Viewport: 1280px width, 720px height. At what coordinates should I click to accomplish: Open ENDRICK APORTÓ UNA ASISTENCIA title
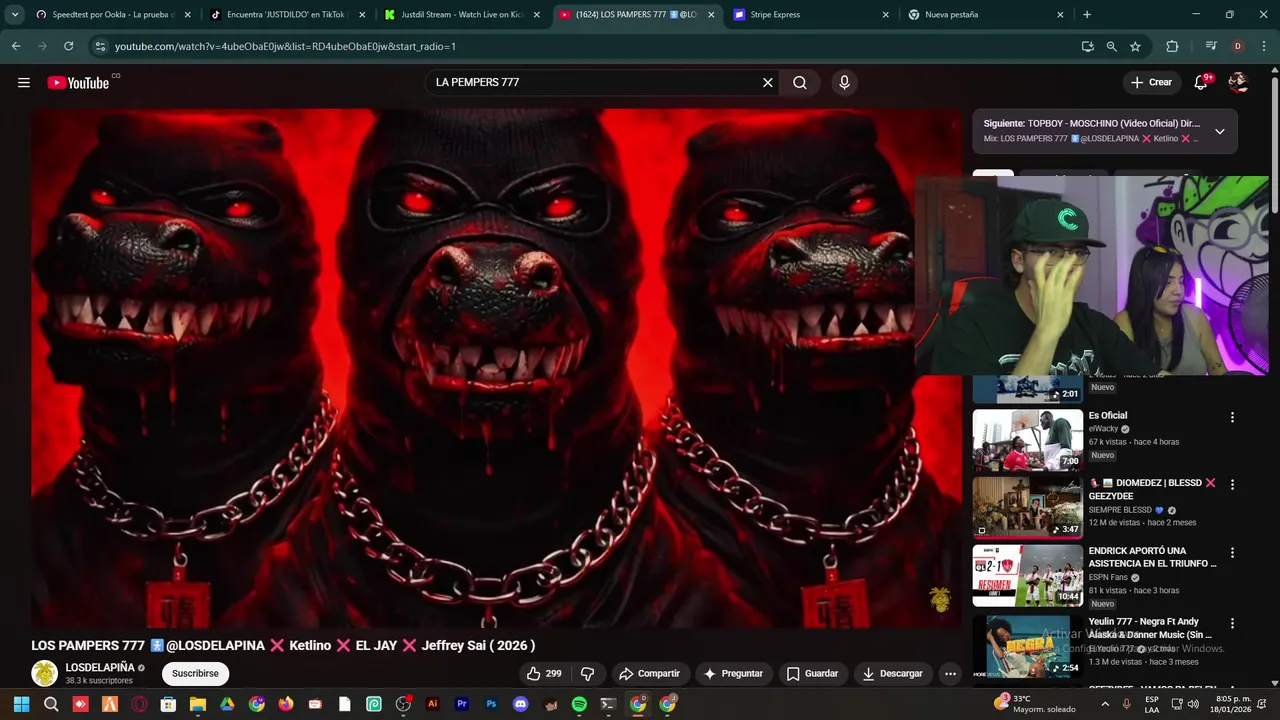click(1152, 557)
